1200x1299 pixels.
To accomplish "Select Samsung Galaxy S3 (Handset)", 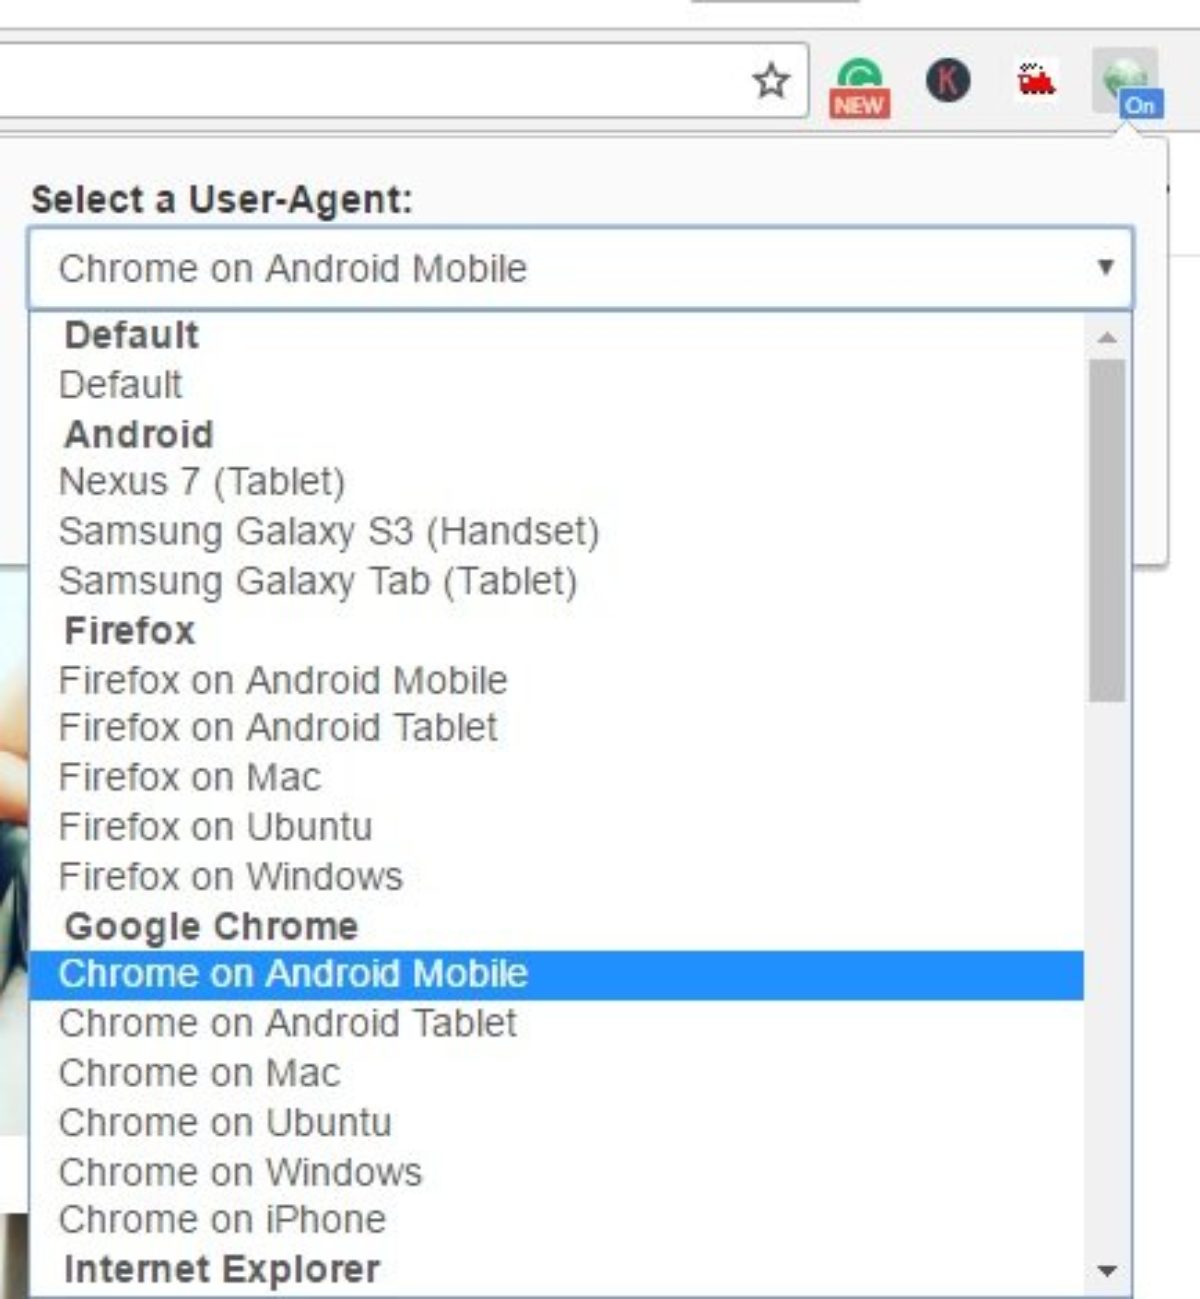I will 328,531.
